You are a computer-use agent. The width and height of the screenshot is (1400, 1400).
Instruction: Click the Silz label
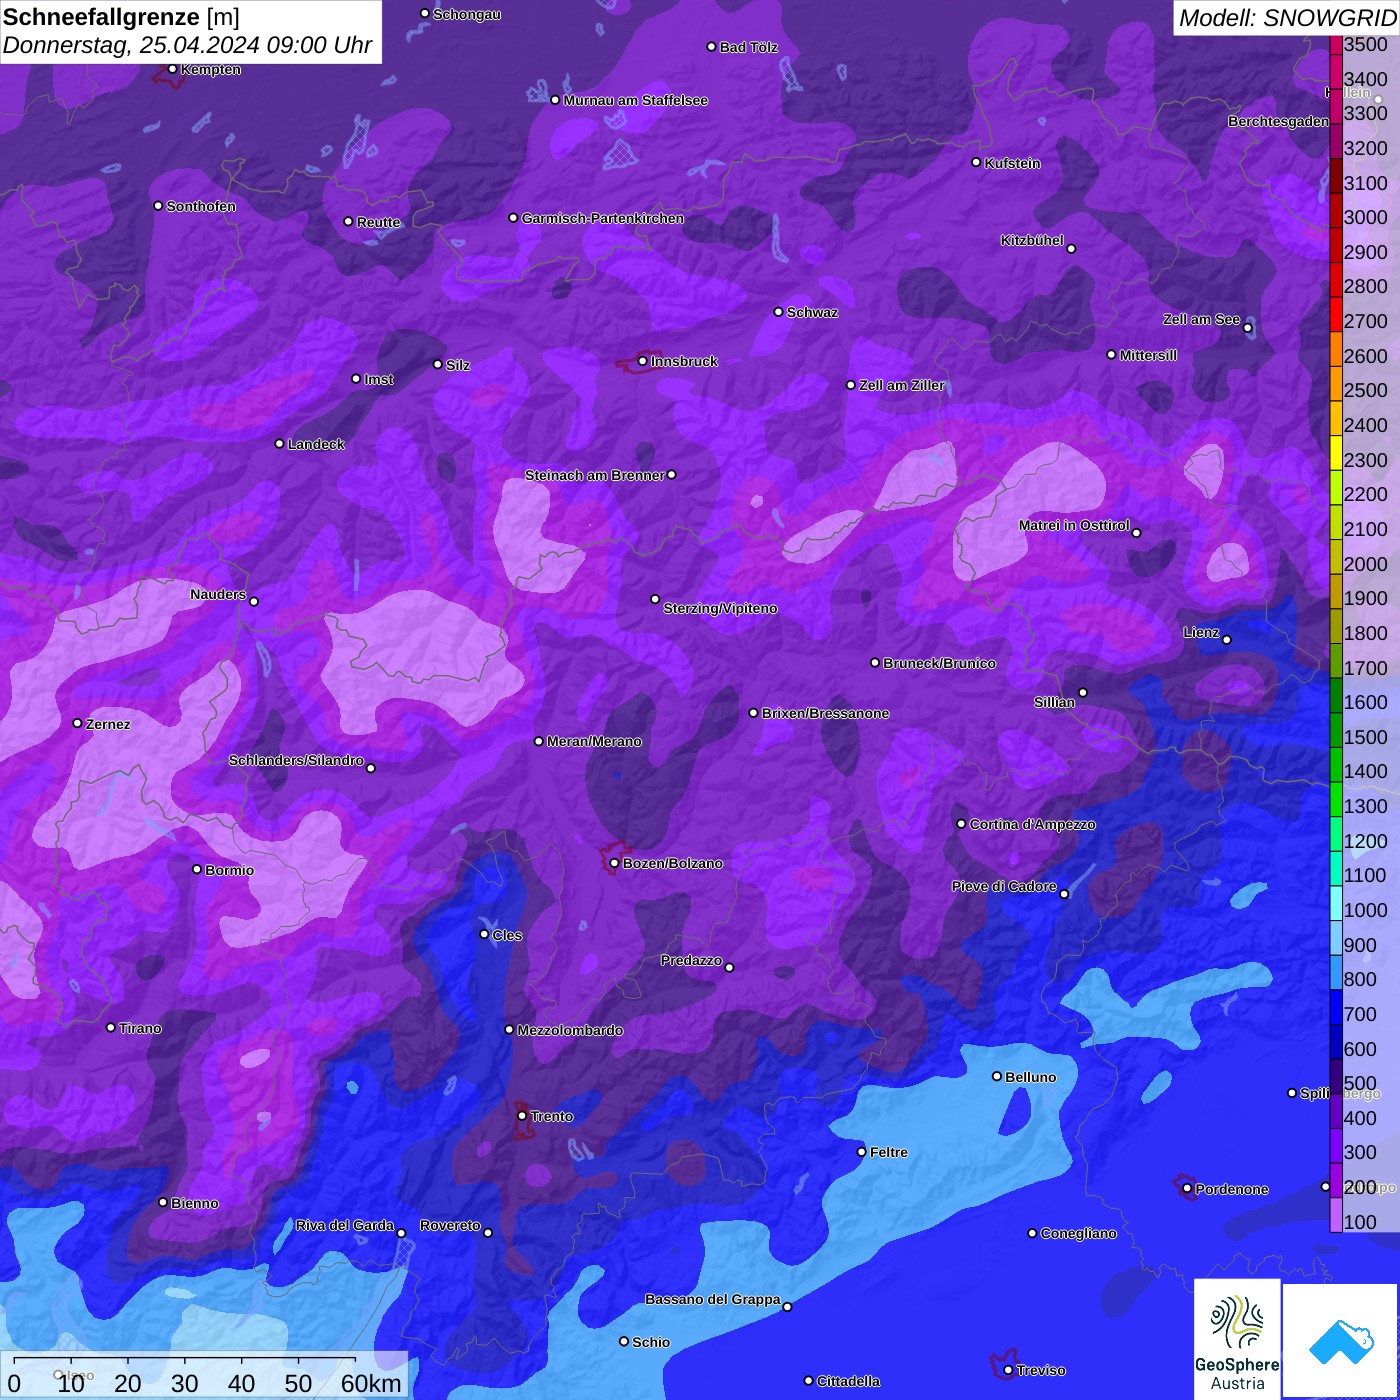coord(457,365)
